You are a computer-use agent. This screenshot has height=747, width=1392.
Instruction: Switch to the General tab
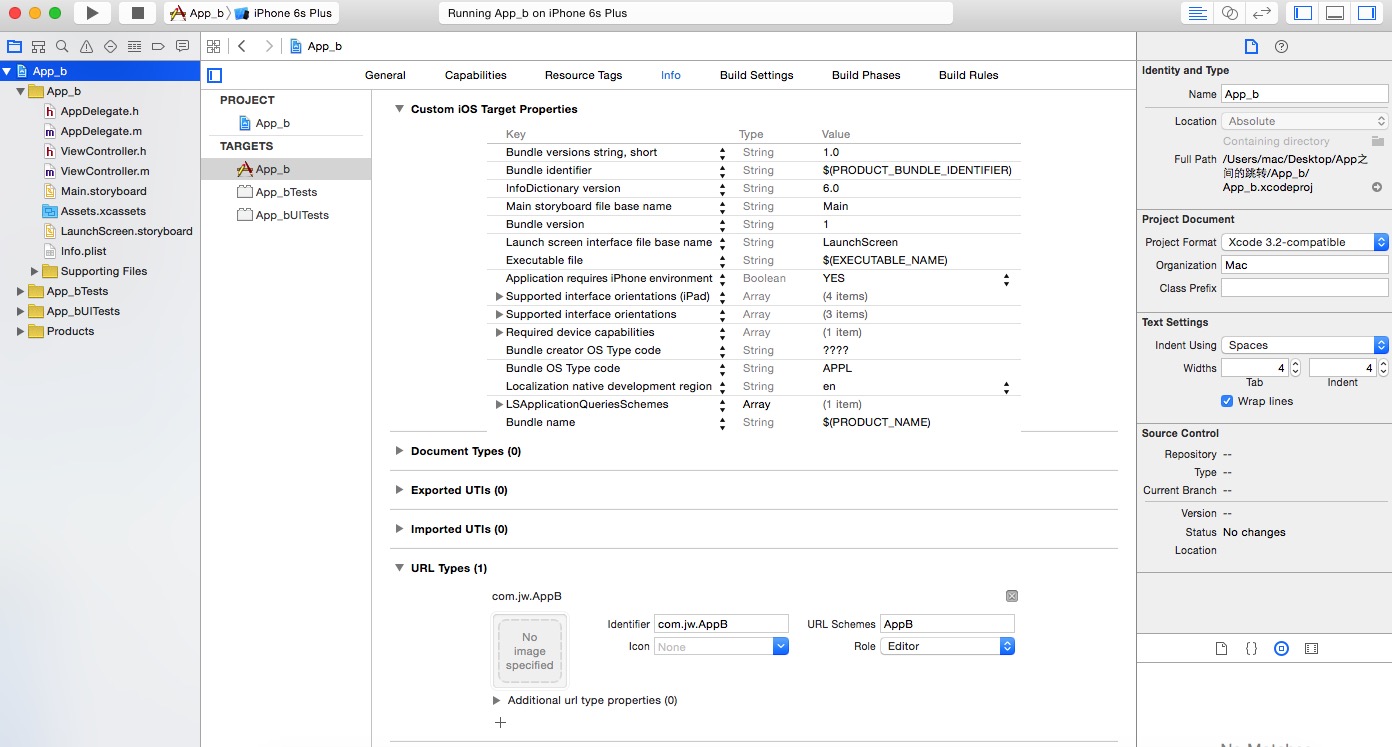click(385, 75)
